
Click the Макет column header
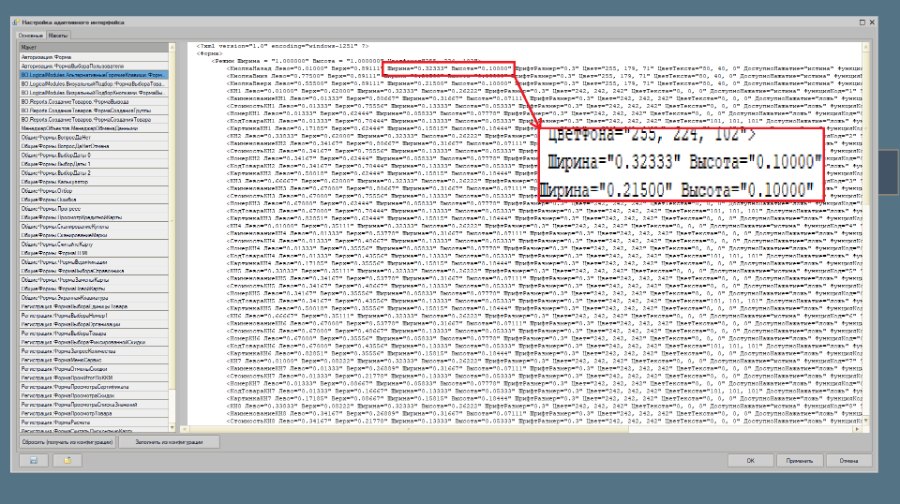94,47
